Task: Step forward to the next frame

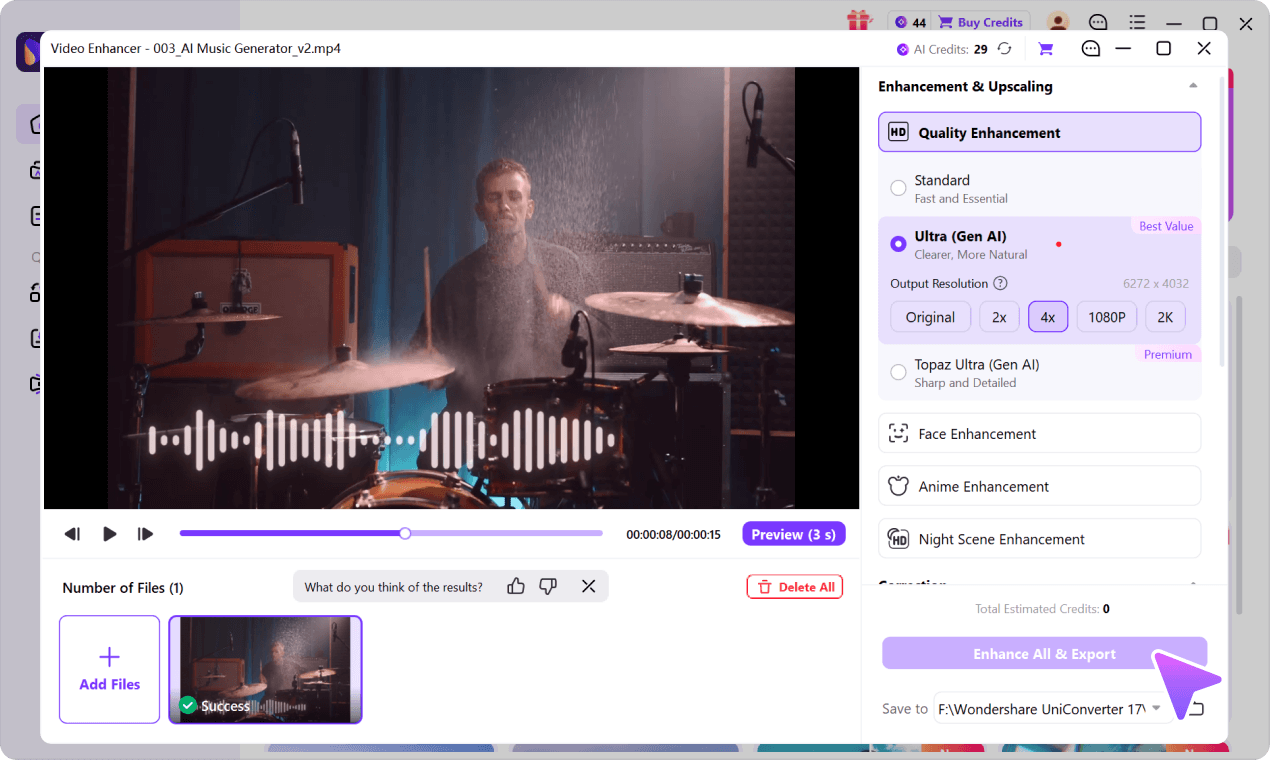Action: pyautogui.click(x=146, y=534)
